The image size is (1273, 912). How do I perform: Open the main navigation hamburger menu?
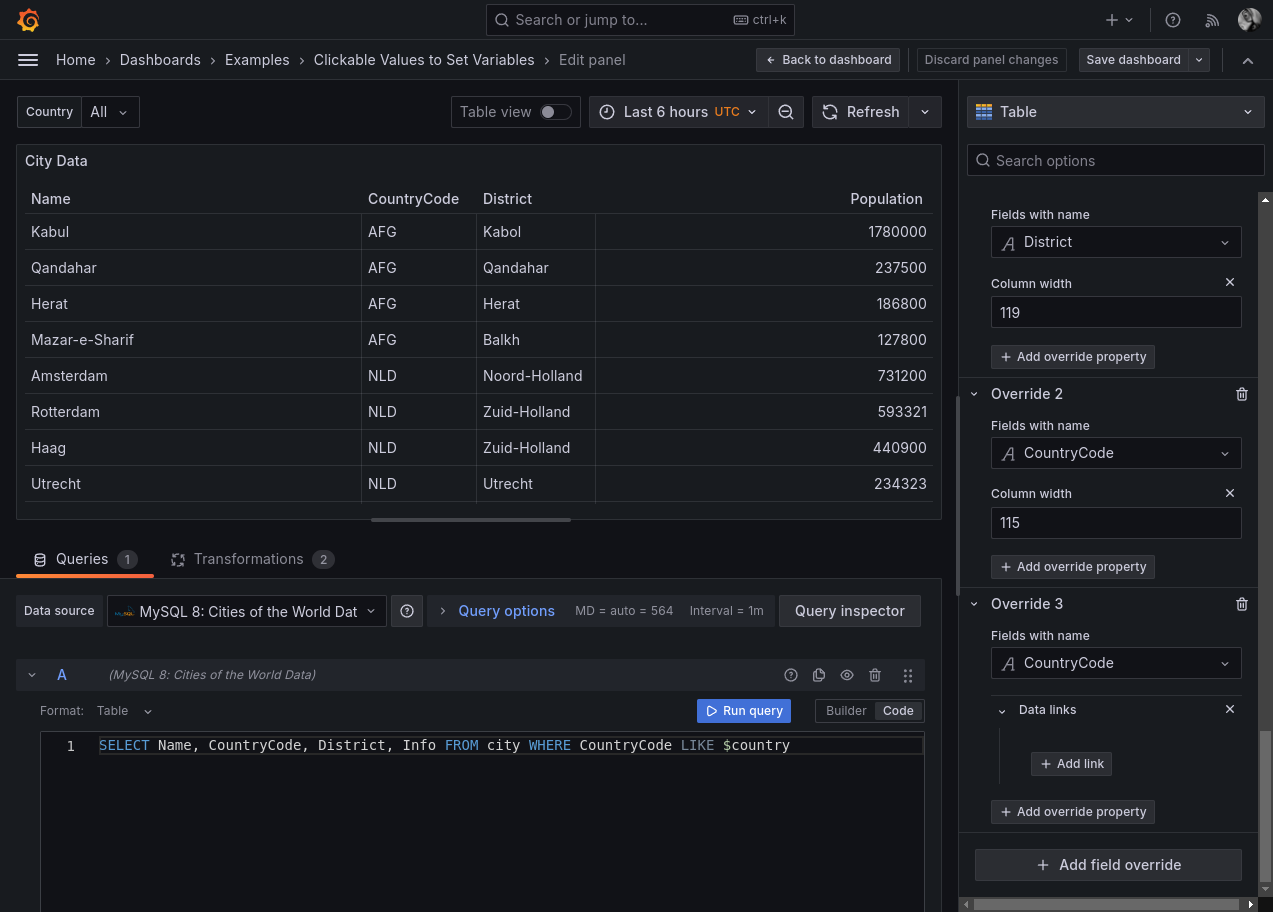(x=28, y=60)
